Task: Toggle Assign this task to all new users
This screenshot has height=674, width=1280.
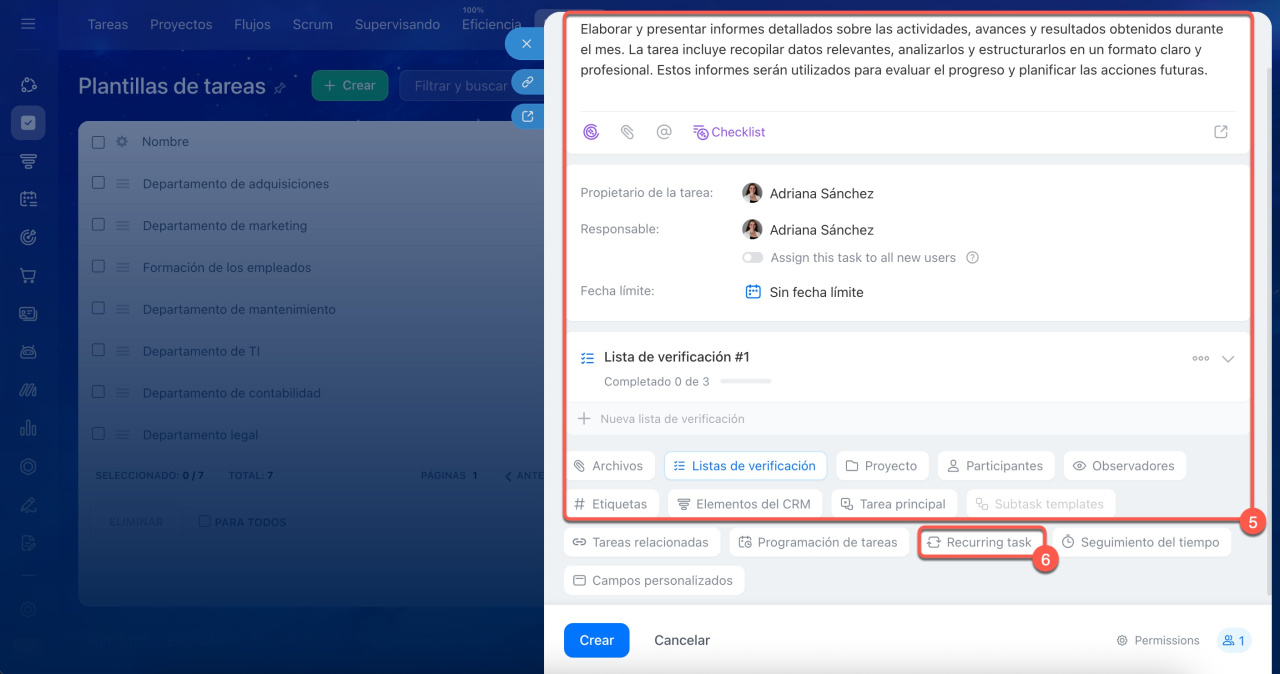Action: coord(752,258)
